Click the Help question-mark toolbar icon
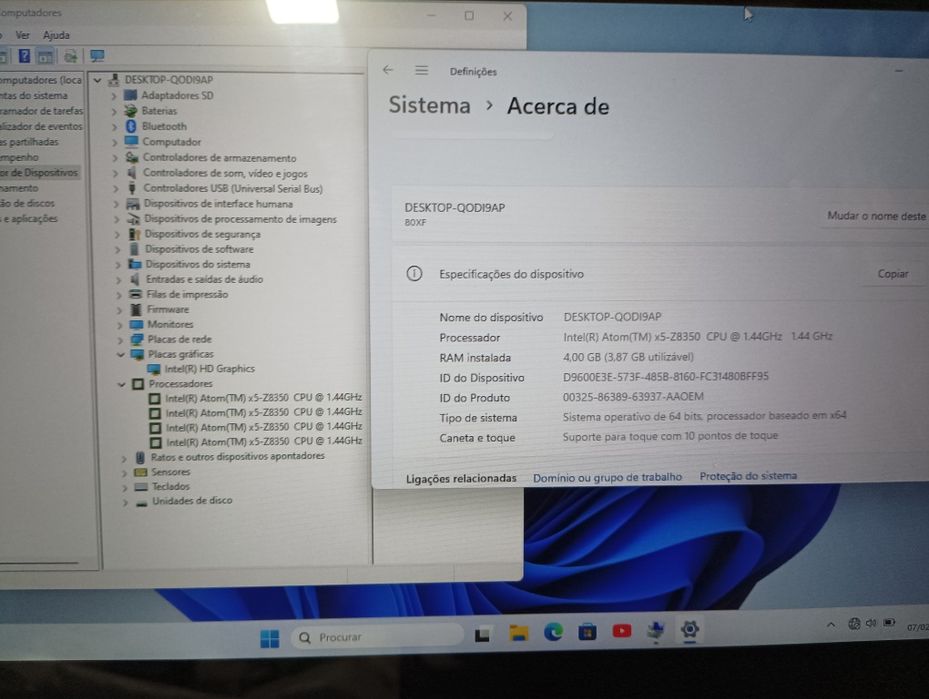 (24, 56)
